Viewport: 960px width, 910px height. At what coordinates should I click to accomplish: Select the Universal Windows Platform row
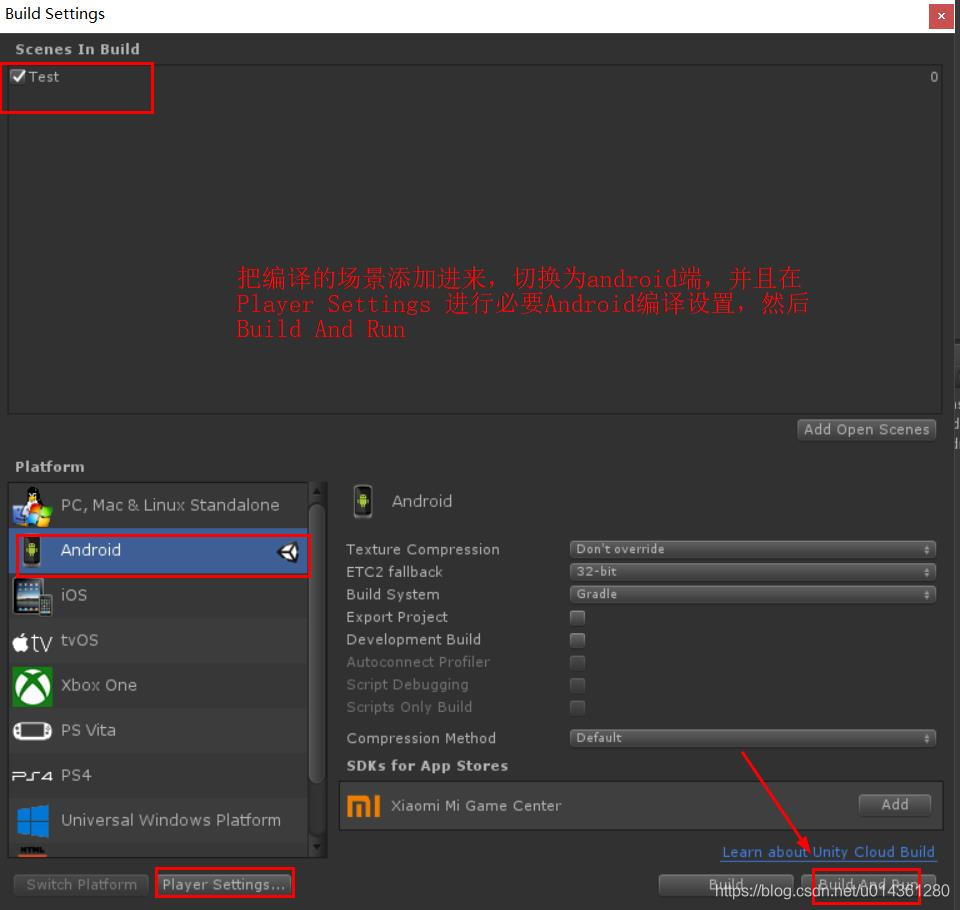(x=159, y=821)
